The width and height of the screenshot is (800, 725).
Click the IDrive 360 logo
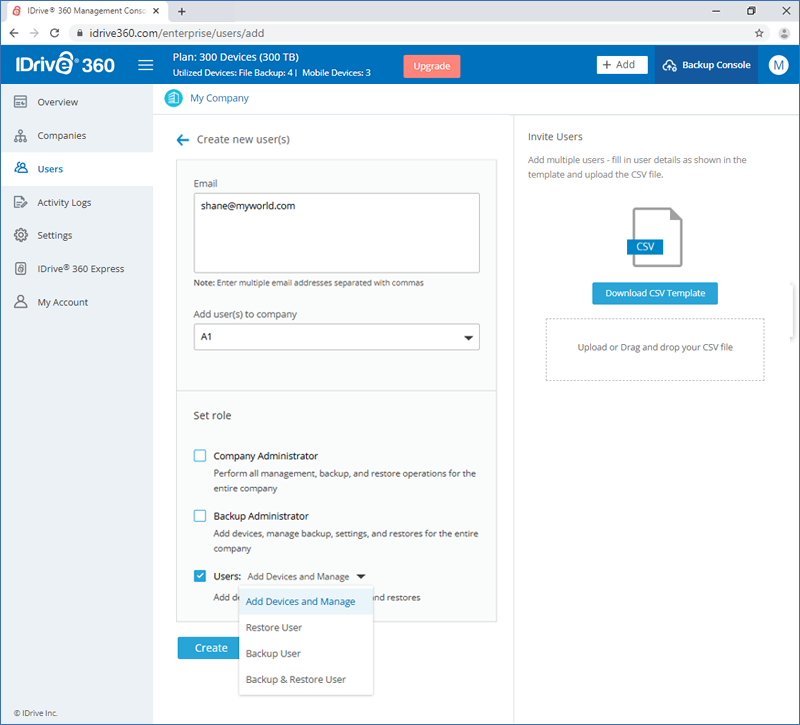coord(65,64)
